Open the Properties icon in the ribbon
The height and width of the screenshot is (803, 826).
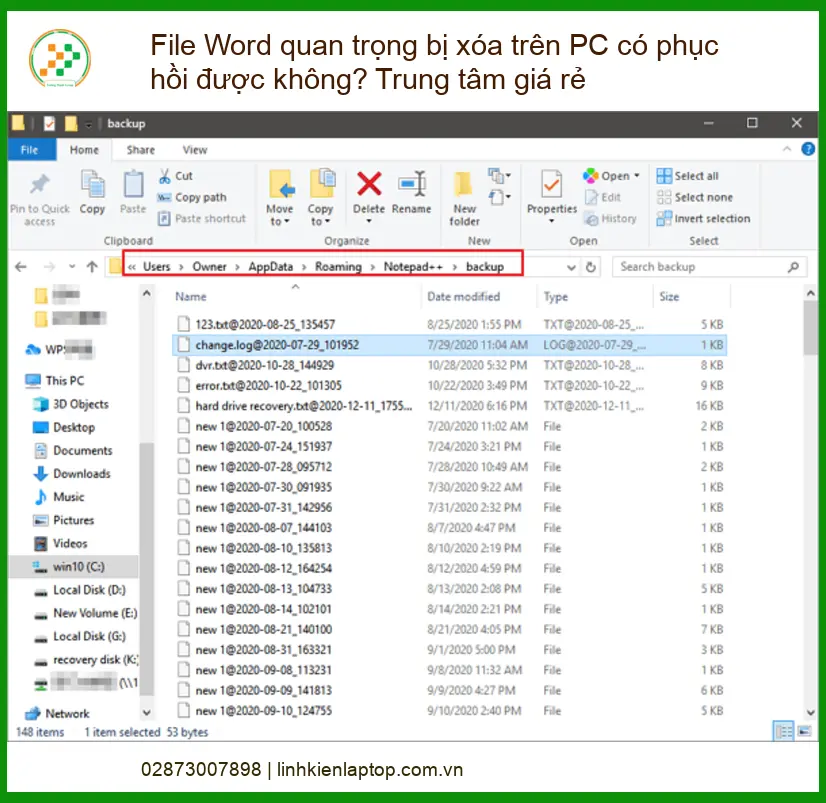coord(551,185)
